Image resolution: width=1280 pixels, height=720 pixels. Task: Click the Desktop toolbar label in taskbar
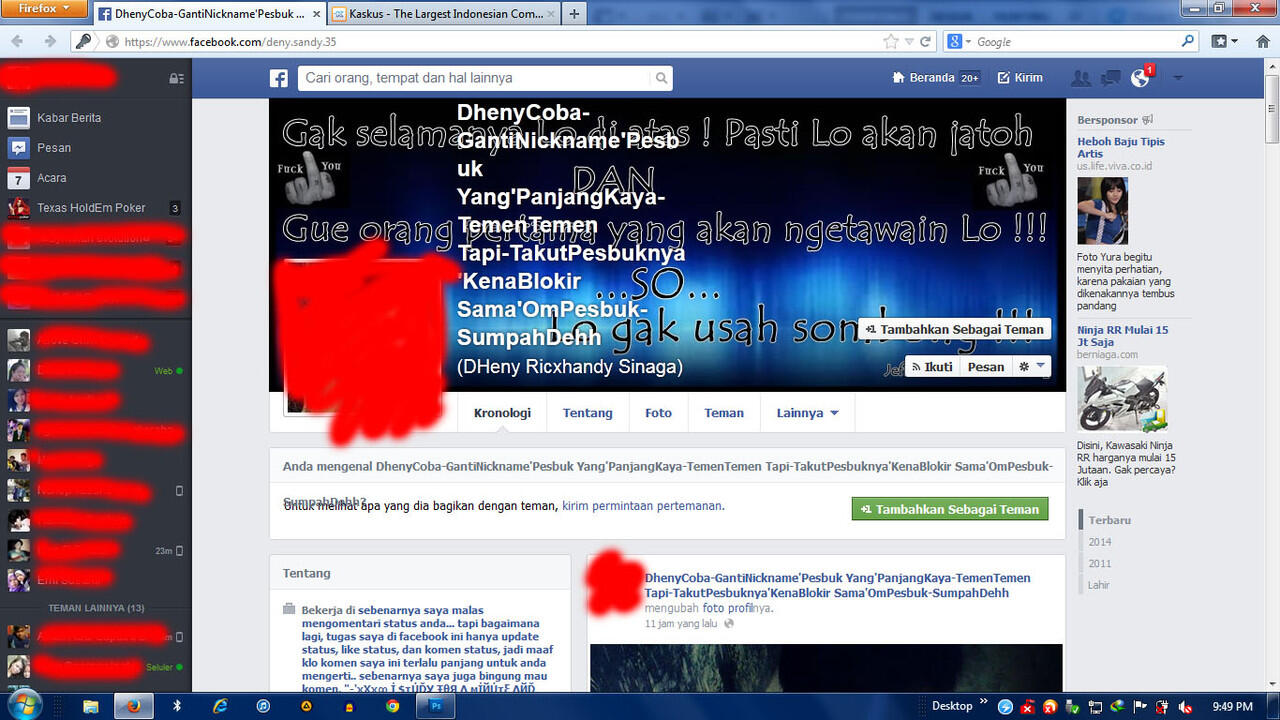(x=952, y=706)
